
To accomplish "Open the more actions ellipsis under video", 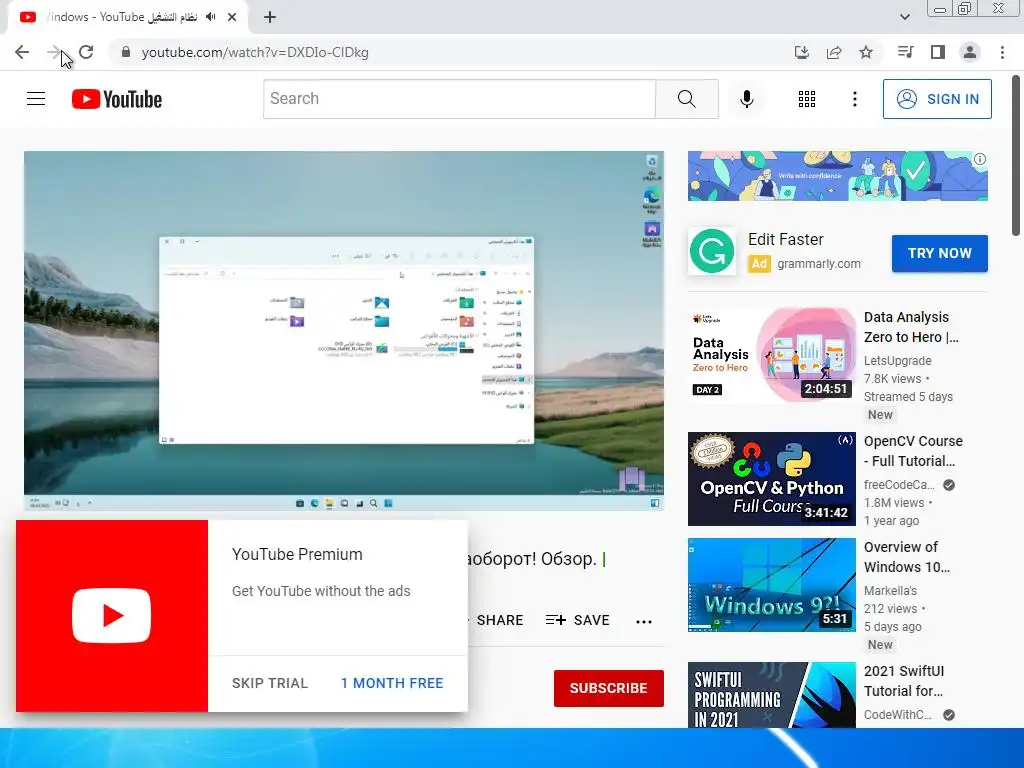I will (644, 622).
